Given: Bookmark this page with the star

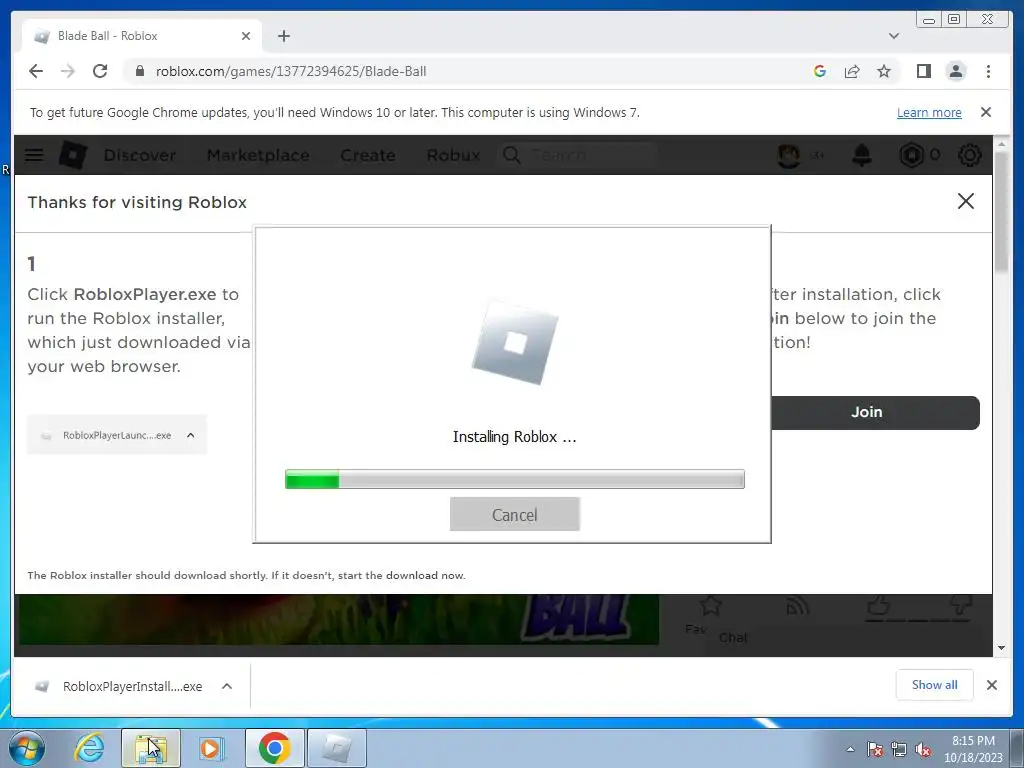Looking at the screenshot, I should pos(884,71).
